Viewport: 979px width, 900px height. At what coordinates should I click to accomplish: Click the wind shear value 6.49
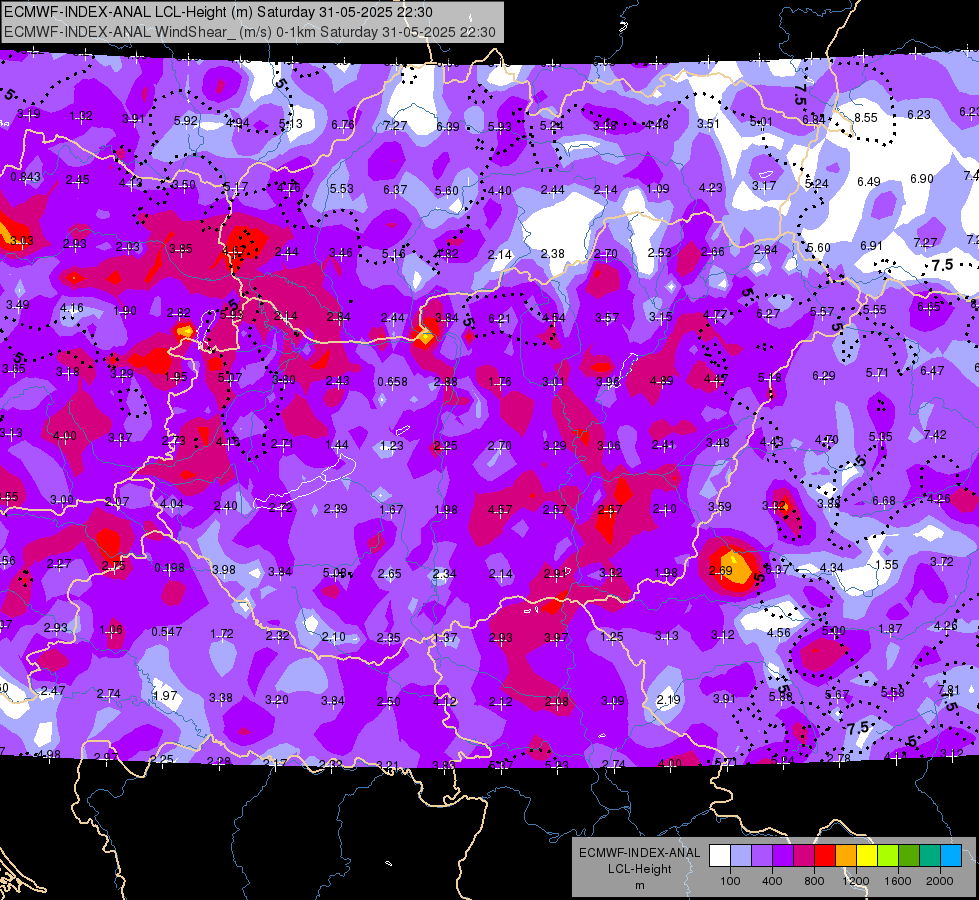coord(868,182)
